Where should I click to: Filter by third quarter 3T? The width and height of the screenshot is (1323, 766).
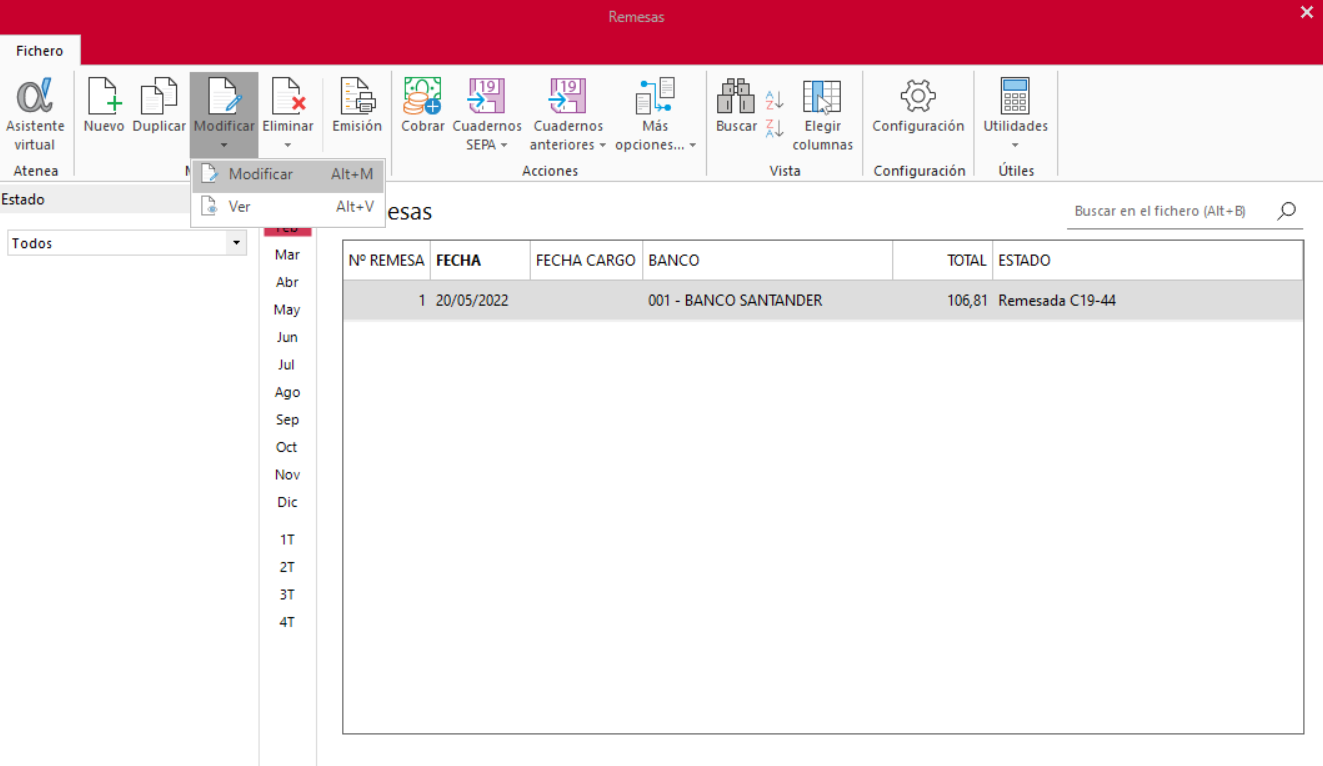[x=287, y=594]
